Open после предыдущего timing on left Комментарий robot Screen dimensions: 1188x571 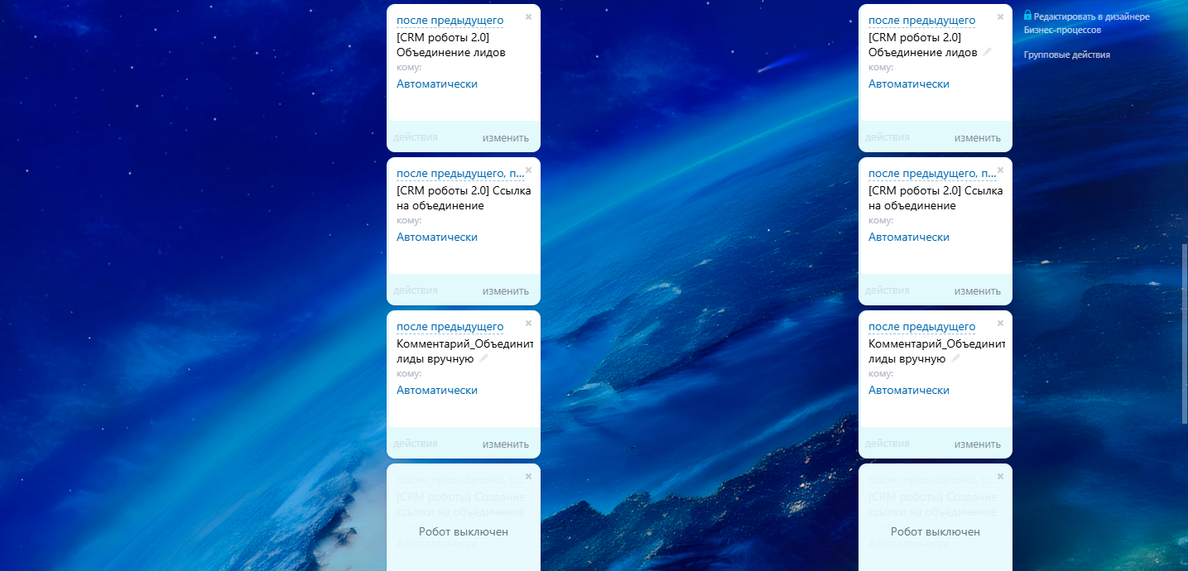click(450, 326)
